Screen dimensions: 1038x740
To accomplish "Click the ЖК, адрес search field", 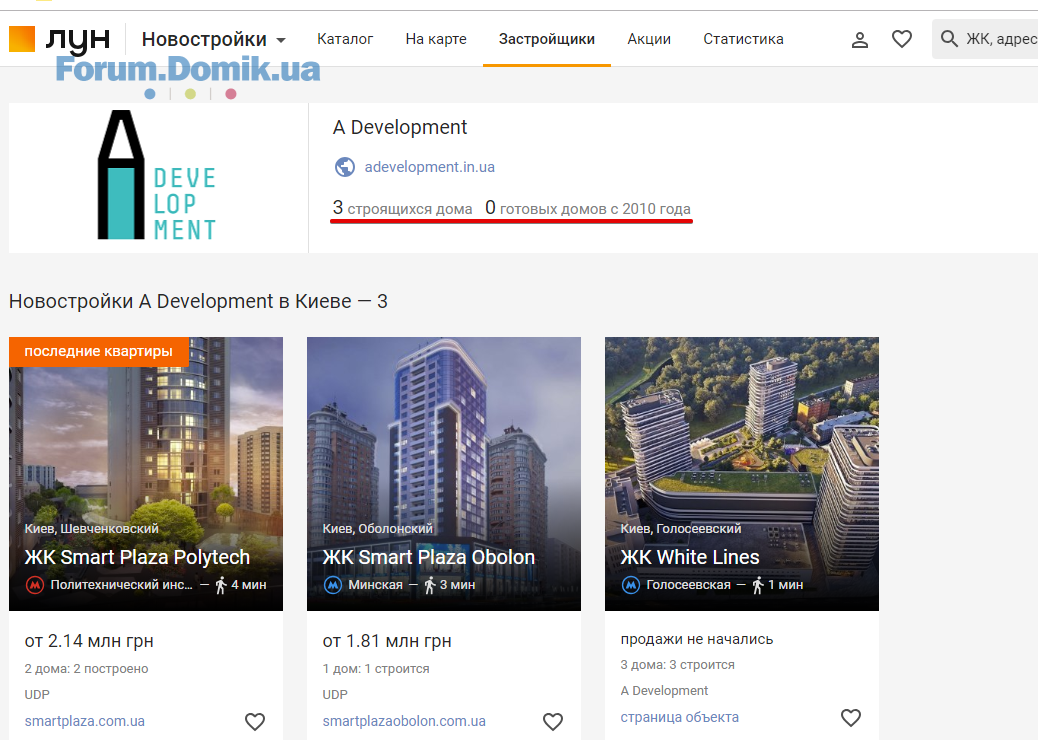I will click(985, 39).
